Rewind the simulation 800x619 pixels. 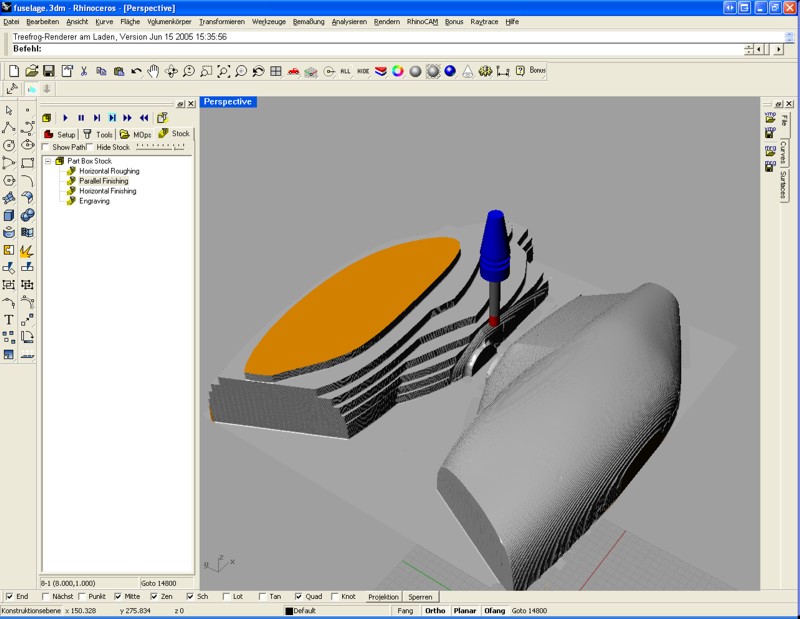point(144,118)
